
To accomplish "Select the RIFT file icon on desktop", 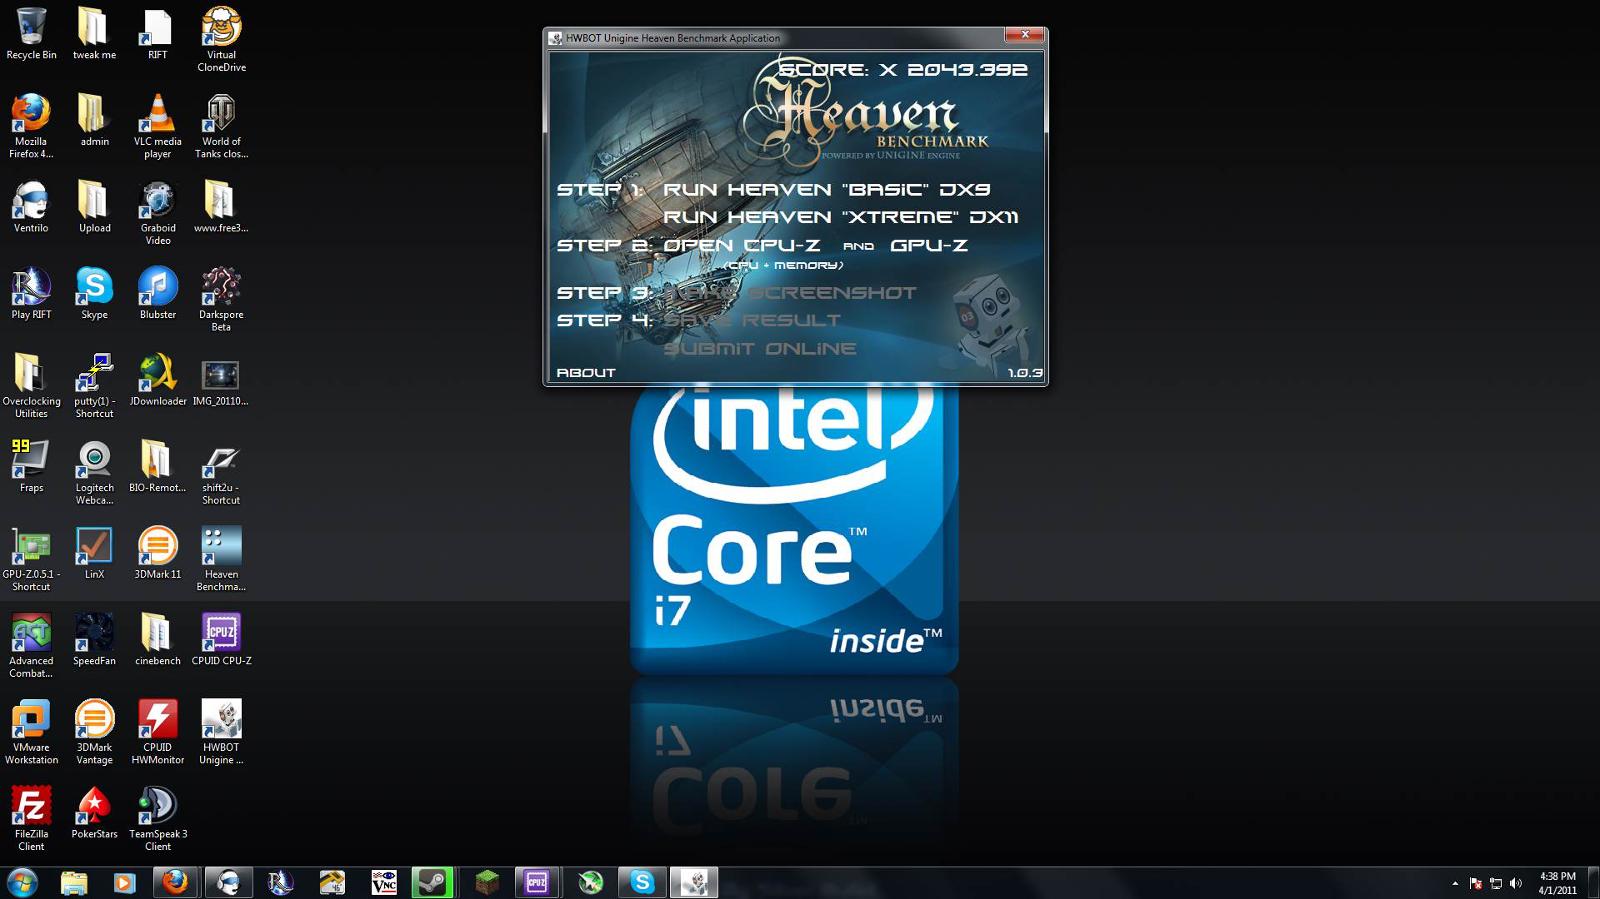I will click(x=158, y=35).
